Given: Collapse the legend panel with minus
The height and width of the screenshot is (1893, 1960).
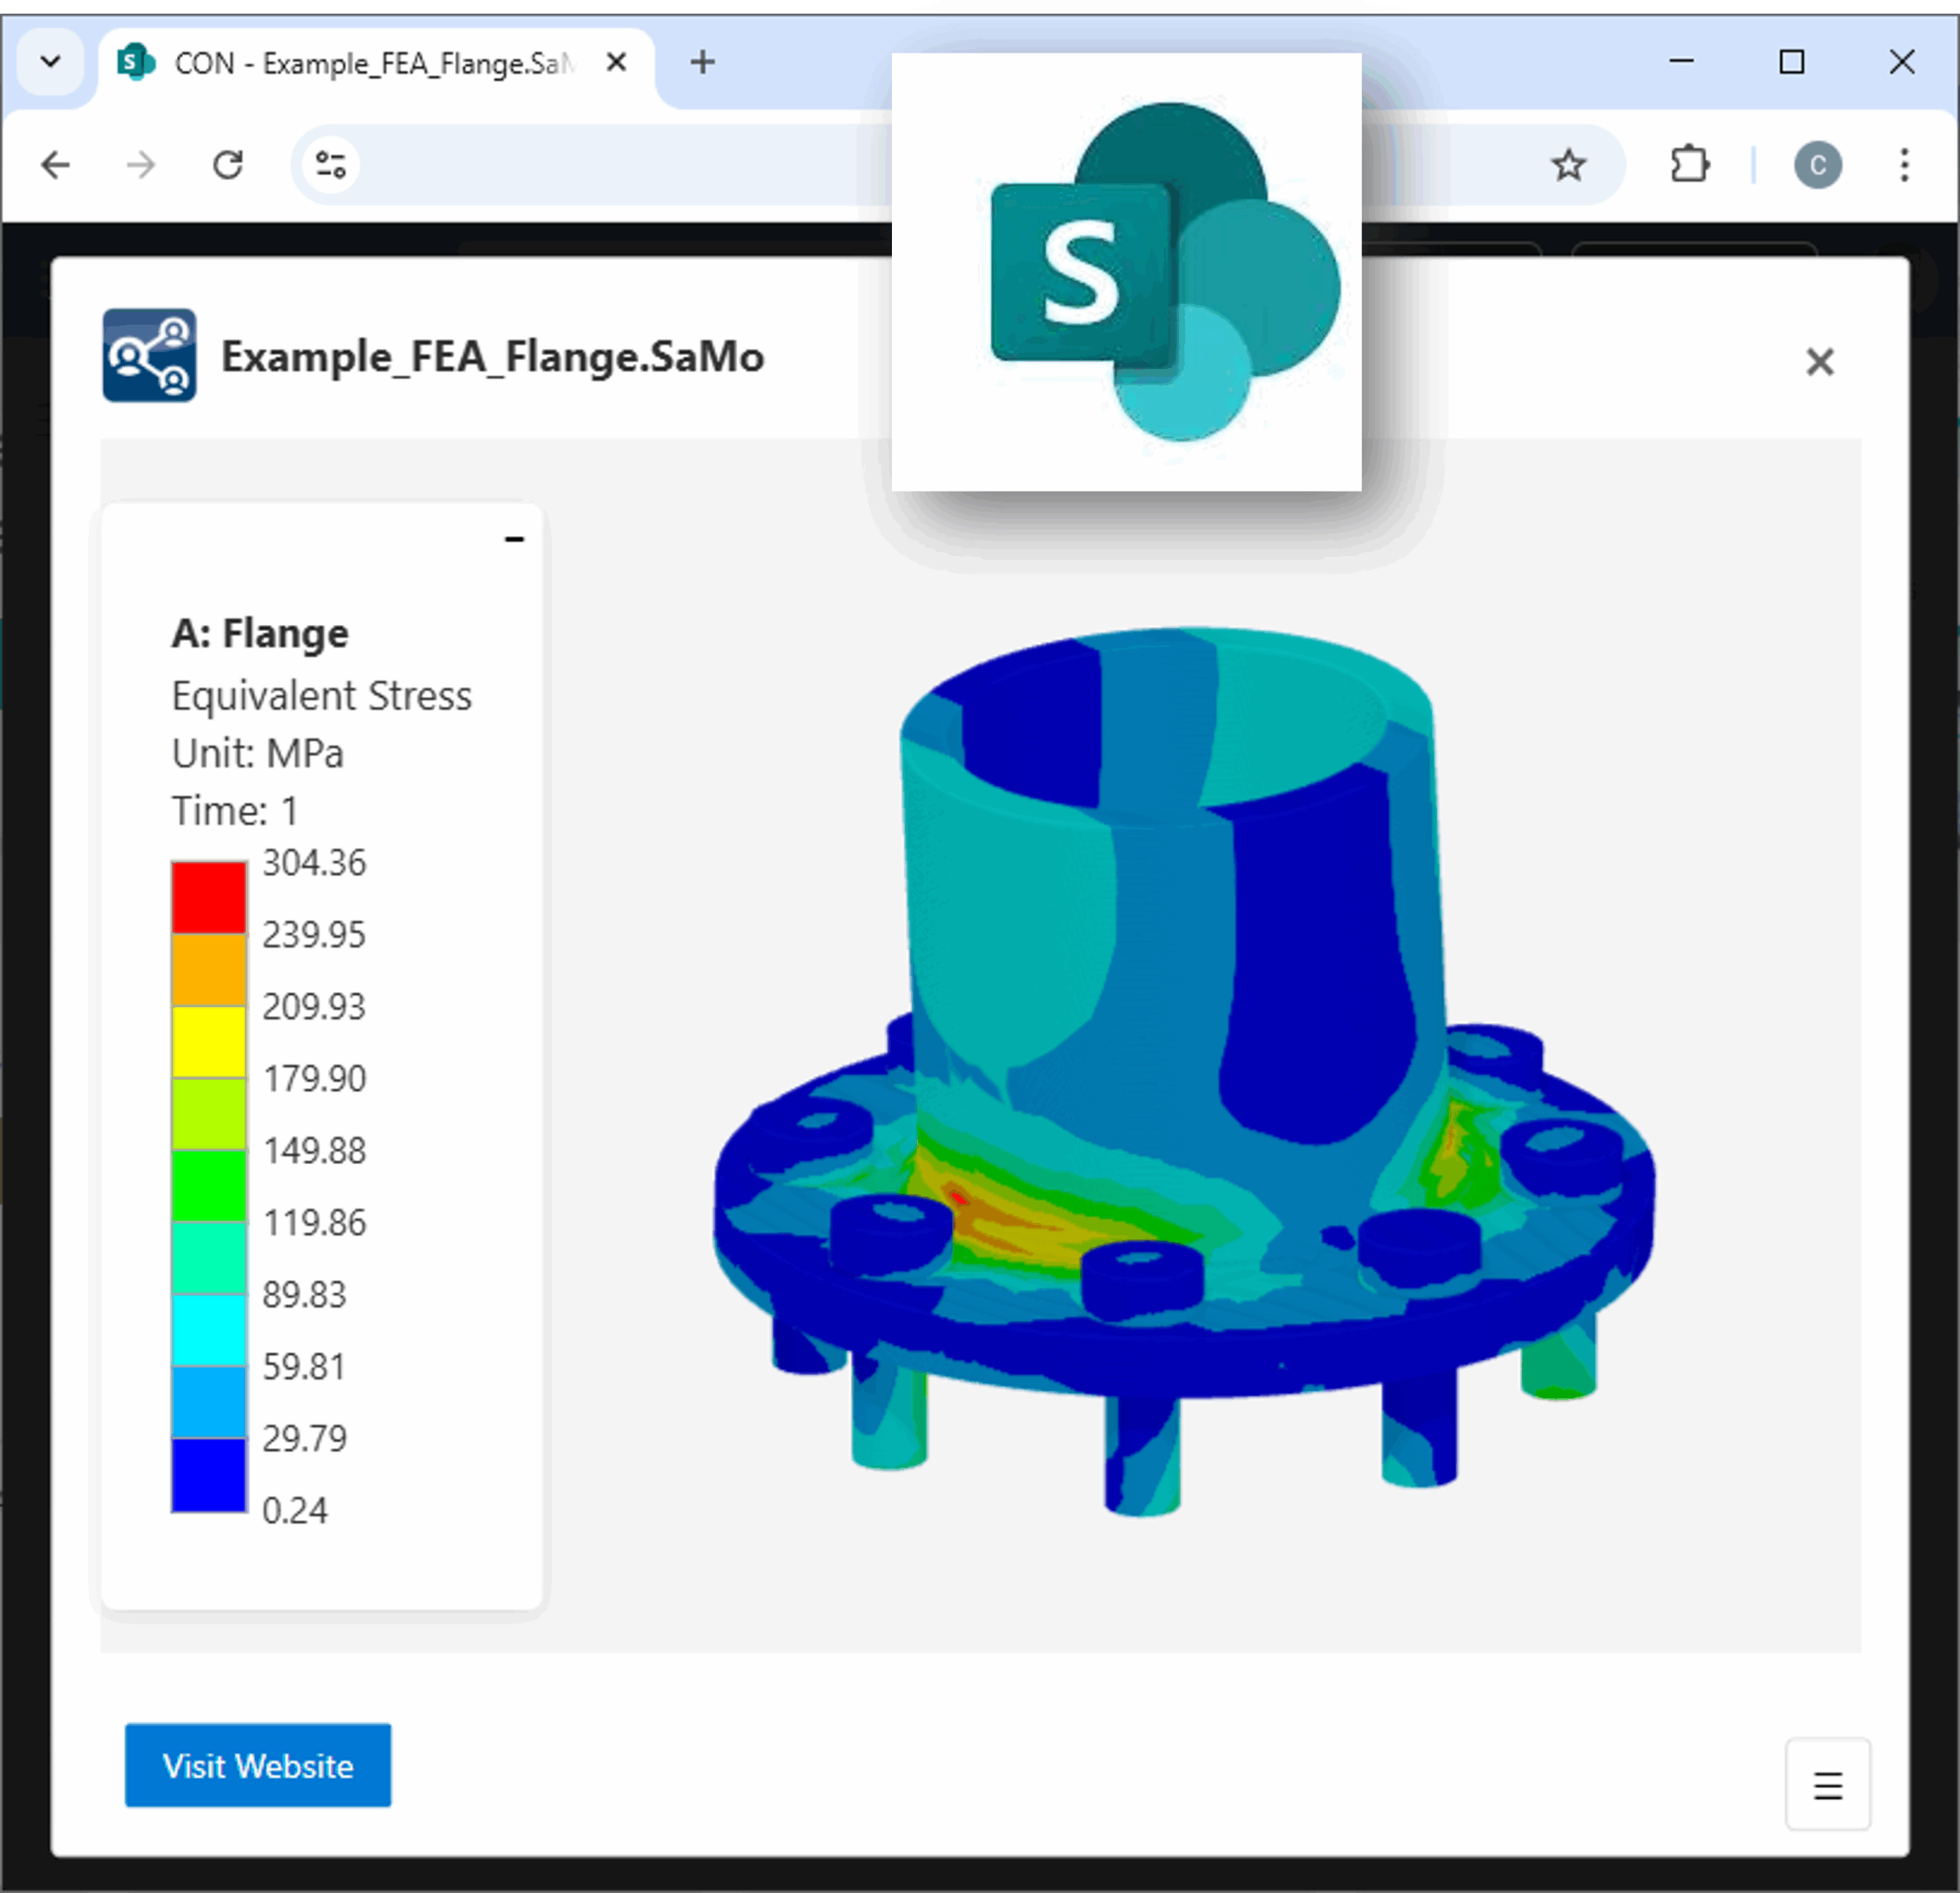Looking at the screenshot, I should pyautogui.click(x=514, y=540).
